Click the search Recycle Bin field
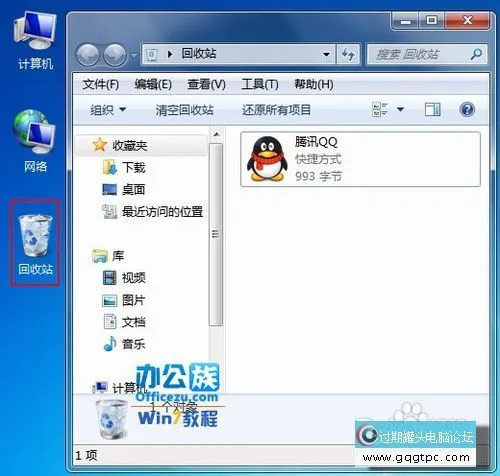The height and width of the screenshot is (476, 500). (427, 54)
